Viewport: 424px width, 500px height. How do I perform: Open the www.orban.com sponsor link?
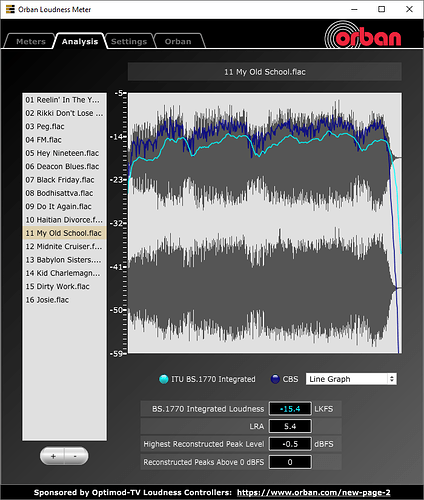(313, 492)
